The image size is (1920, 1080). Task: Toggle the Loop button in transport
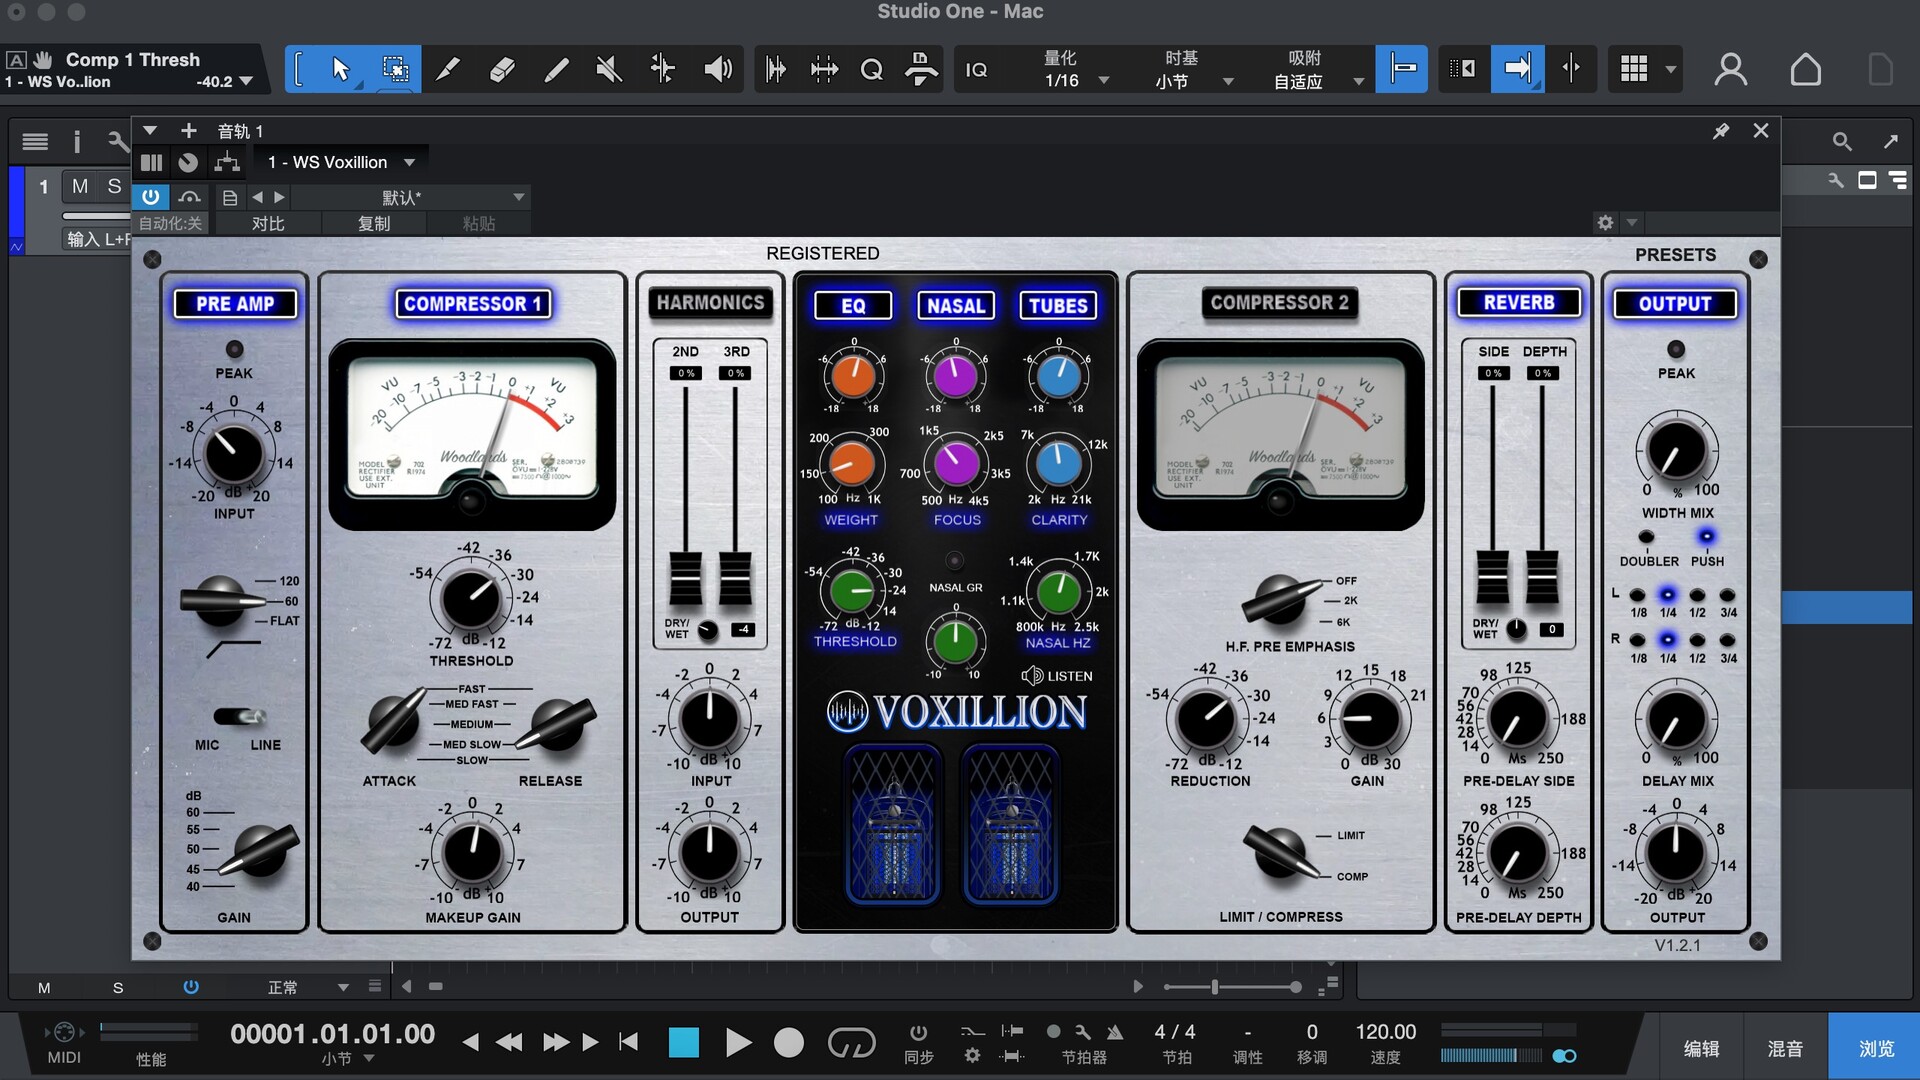tap(851, 1043)
